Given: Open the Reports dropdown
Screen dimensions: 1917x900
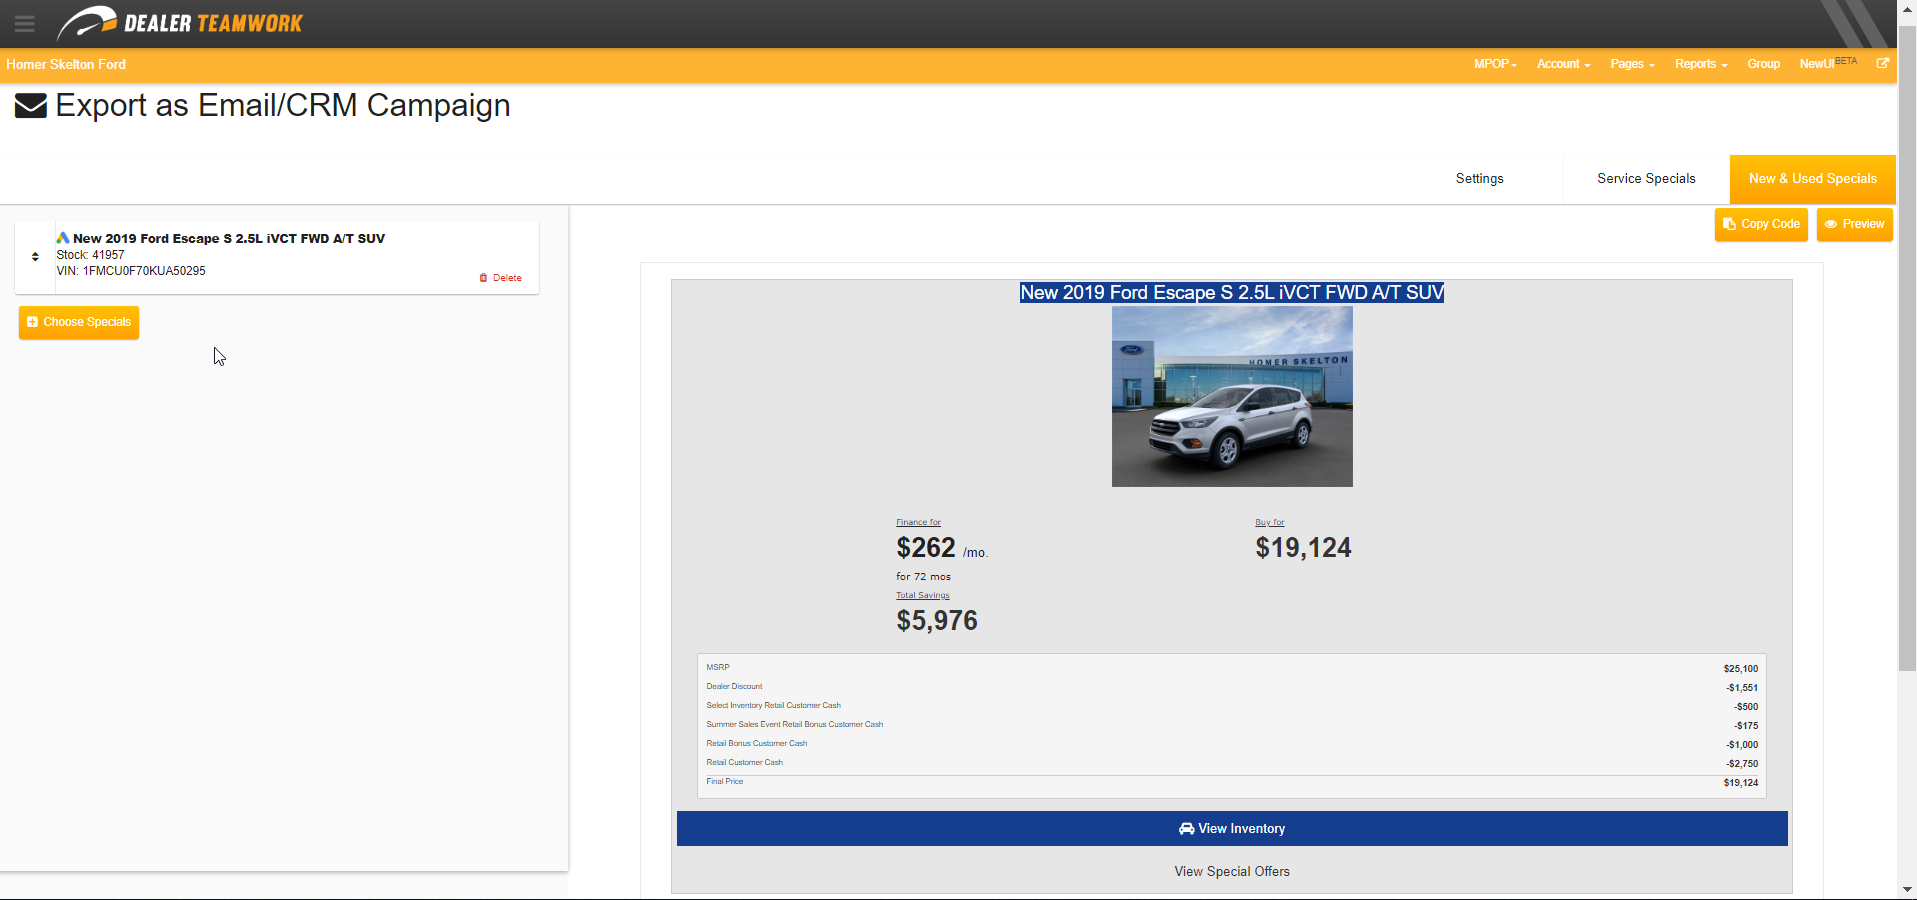Looking at the screenshot, I should point(1700,64).
